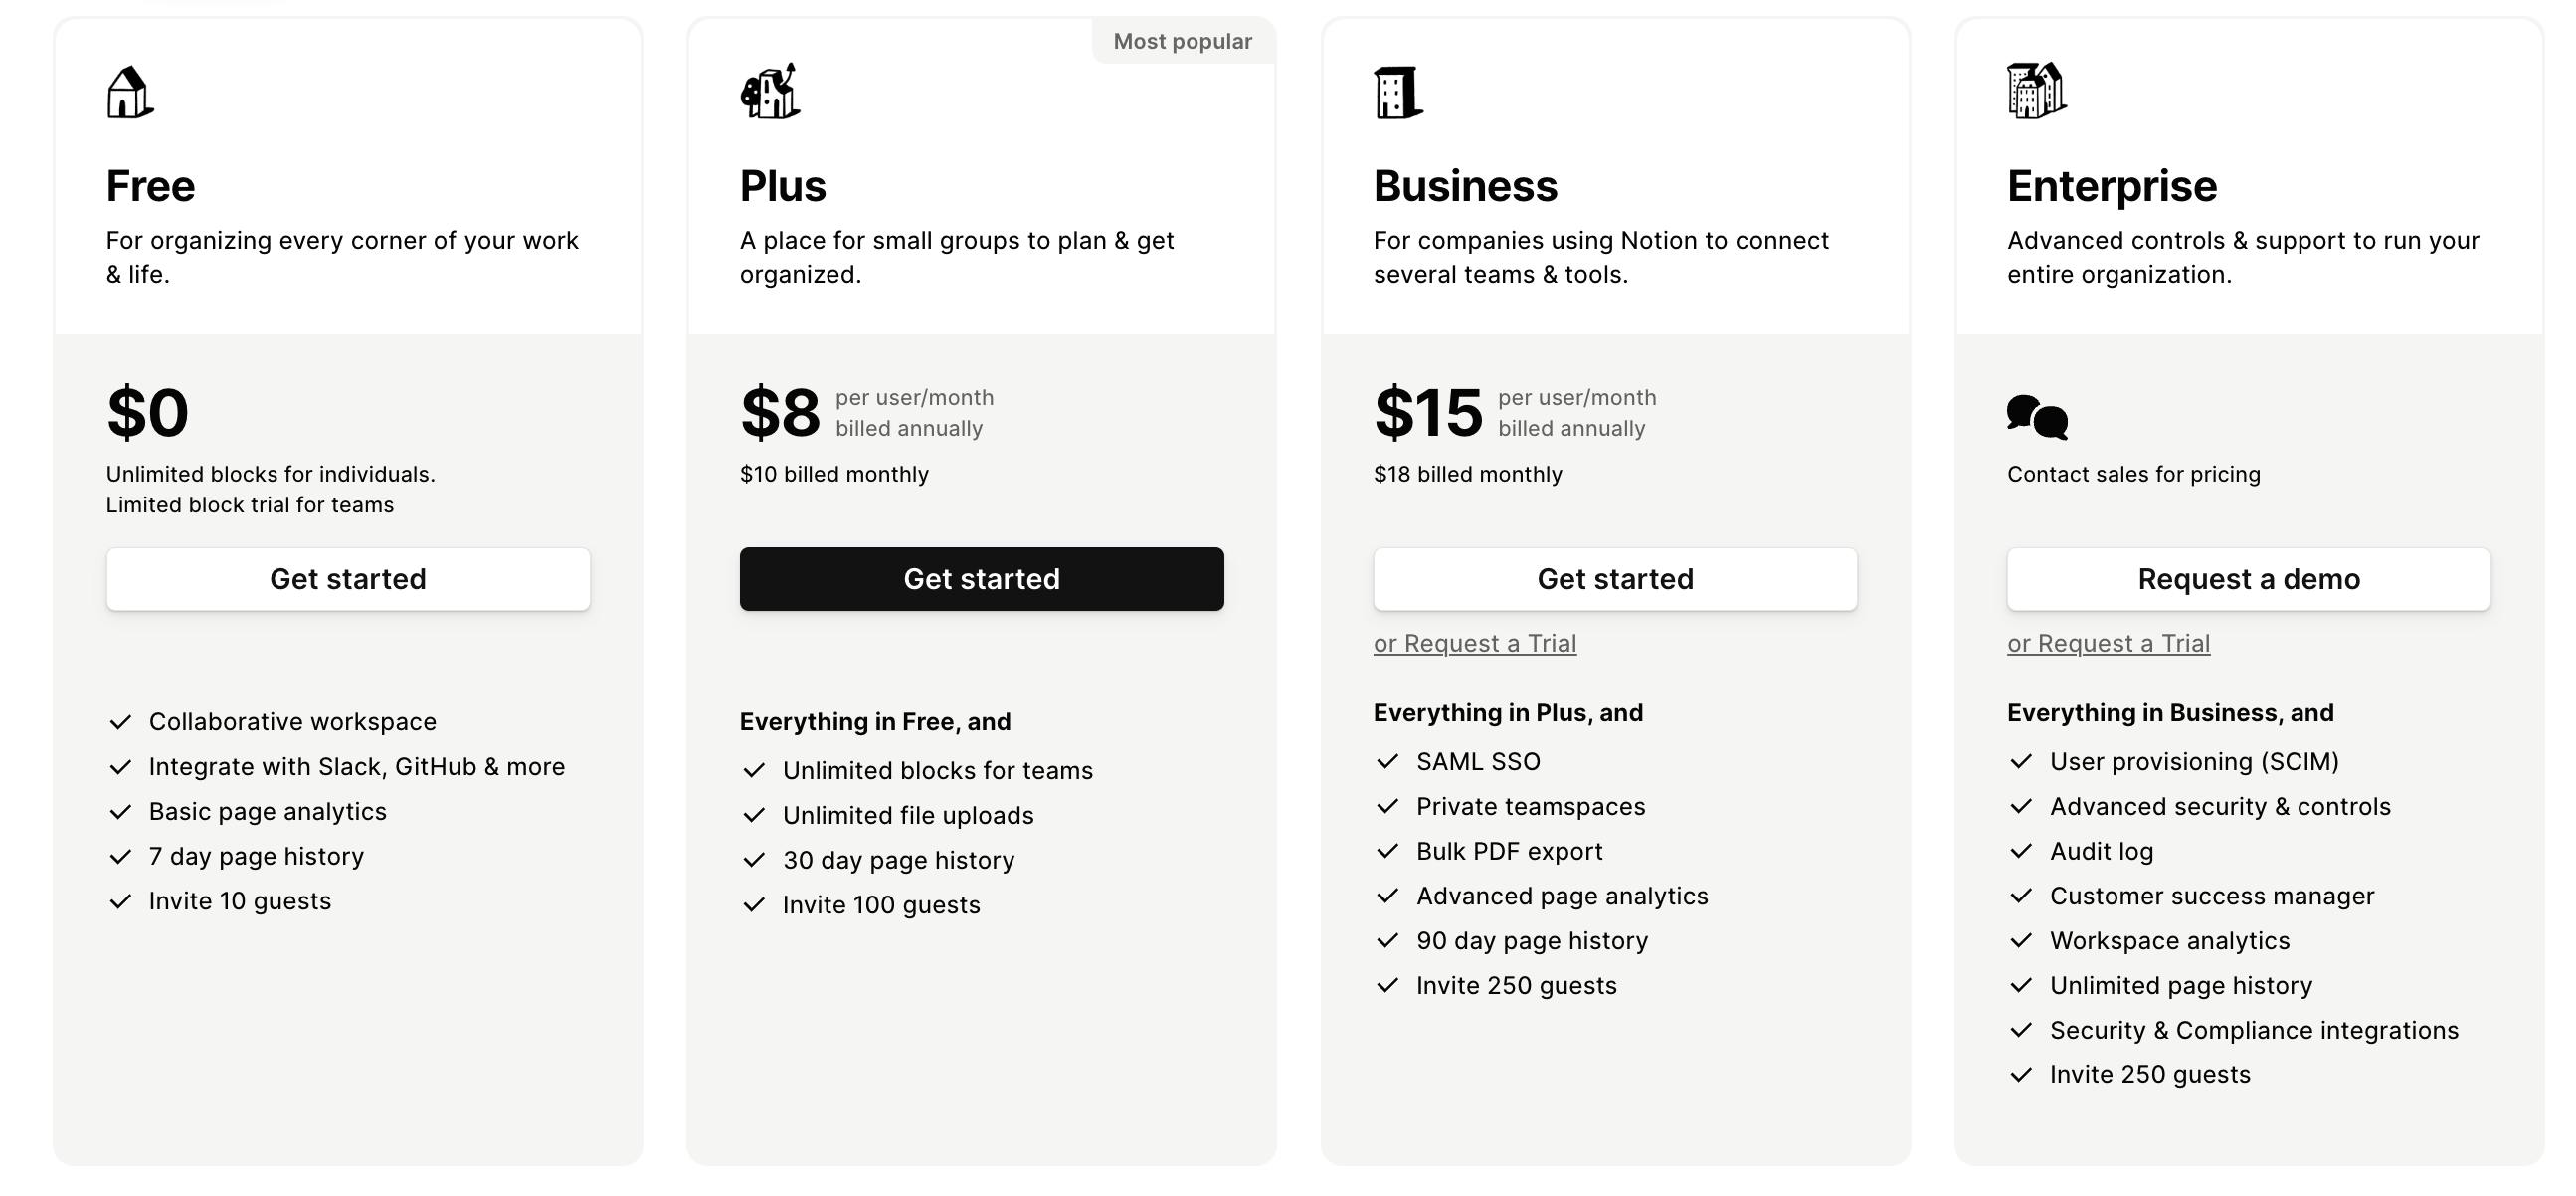The width and height of the screenshot is (2576, 1196).
Task: Click the Business plan building icon
Action: pos(1398,93)
